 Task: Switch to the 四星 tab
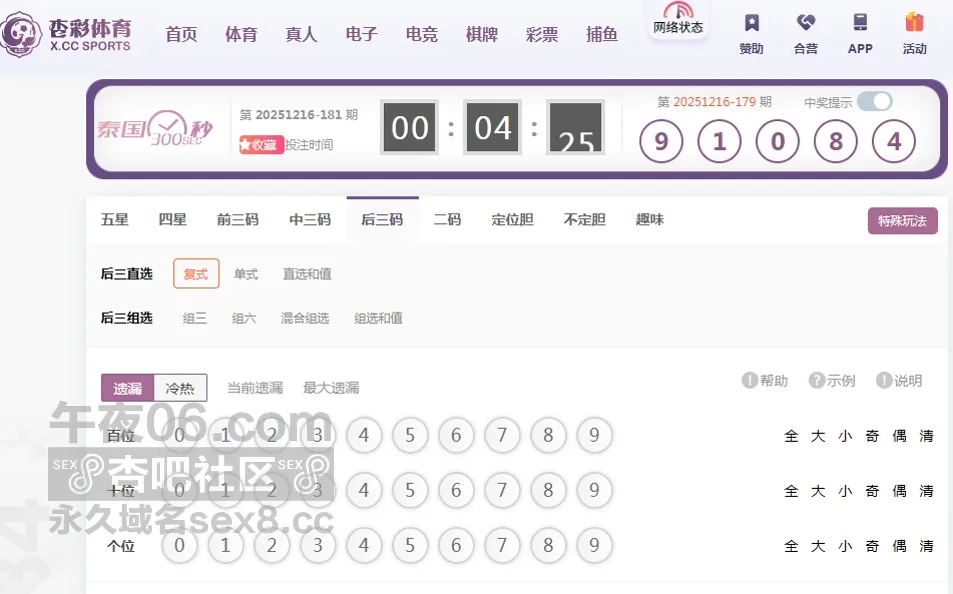pos(173,219)
